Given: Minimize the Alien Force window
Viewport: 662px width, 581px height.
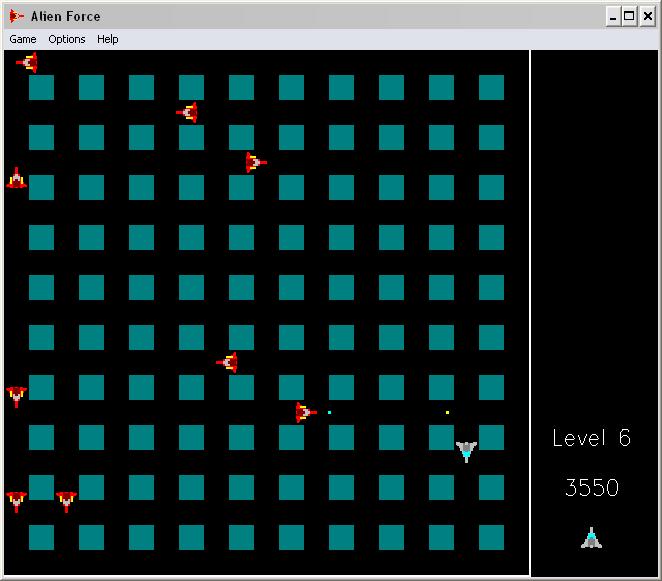Looking at the screenshot, I should pyautogui.click(x=613, y=16).
